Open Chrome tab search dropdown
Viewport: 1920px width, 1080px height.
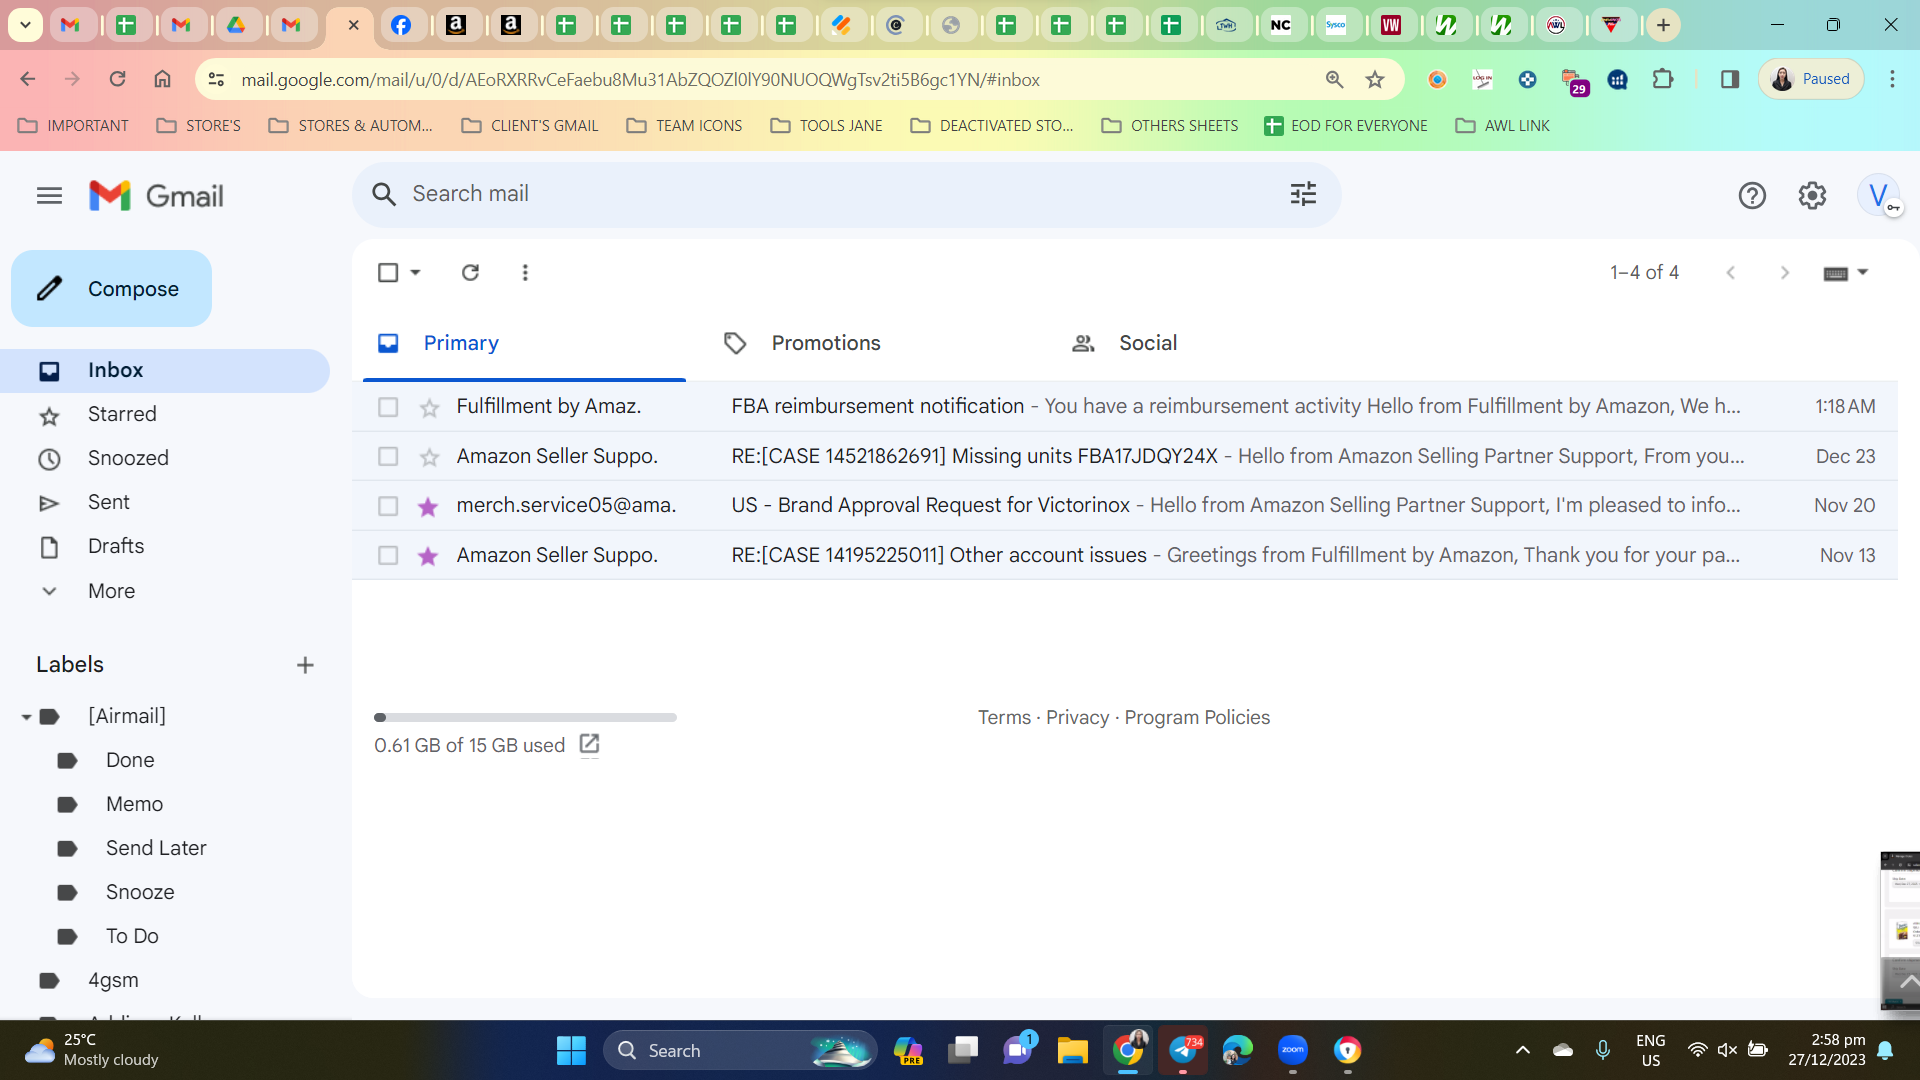pos(25,25)
